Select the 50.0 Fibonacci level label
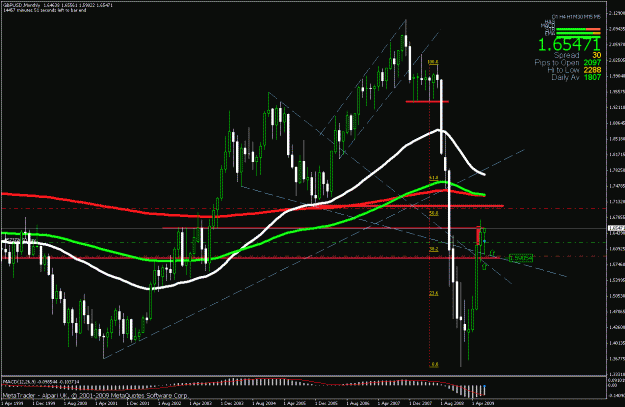 (434, 213)
